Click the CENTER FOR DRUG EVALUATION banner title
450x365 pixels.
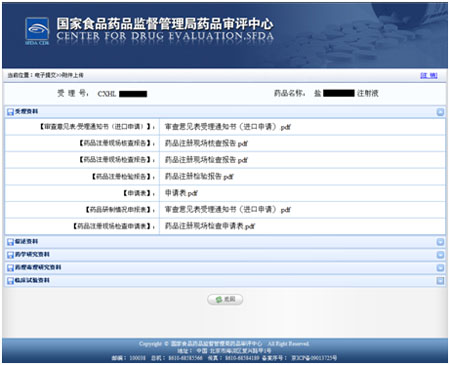tap(165, 36)
